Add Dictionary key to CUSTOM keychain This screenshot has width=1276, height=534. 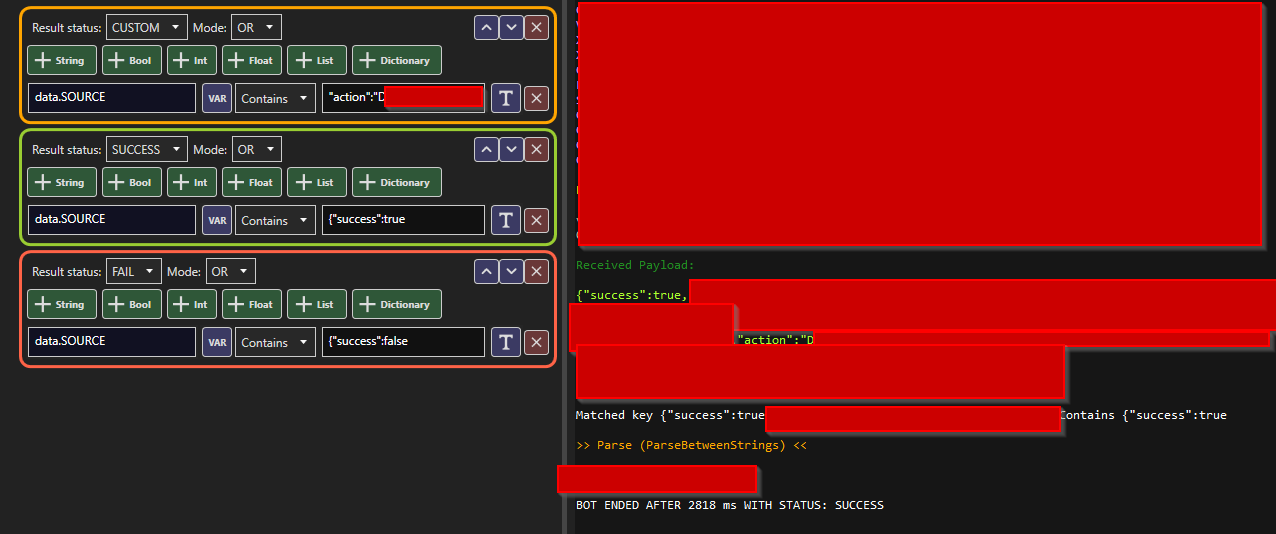(397, 60)
